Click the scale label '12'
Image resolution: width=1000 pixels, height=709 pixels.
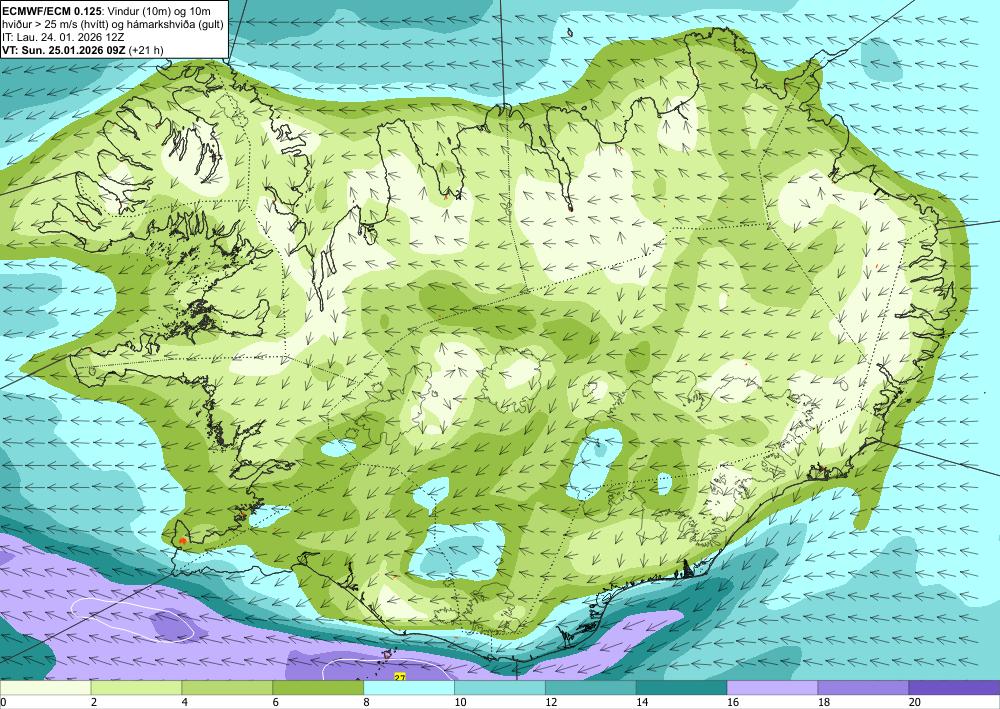551,703
